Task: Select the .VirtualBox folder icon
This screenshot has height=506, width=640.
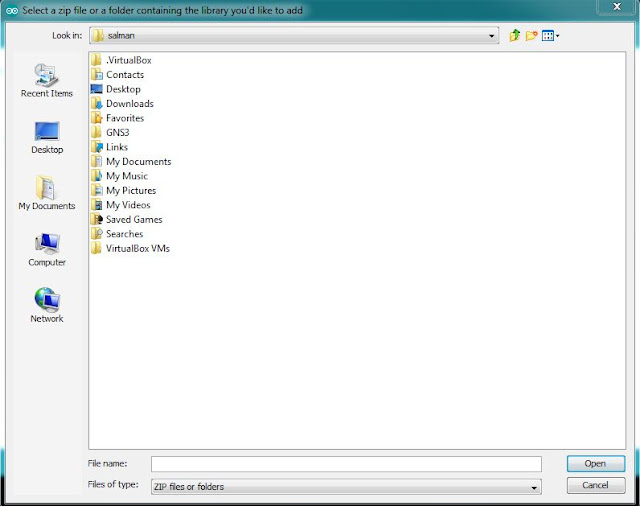Action: click(x=96, y=60)
